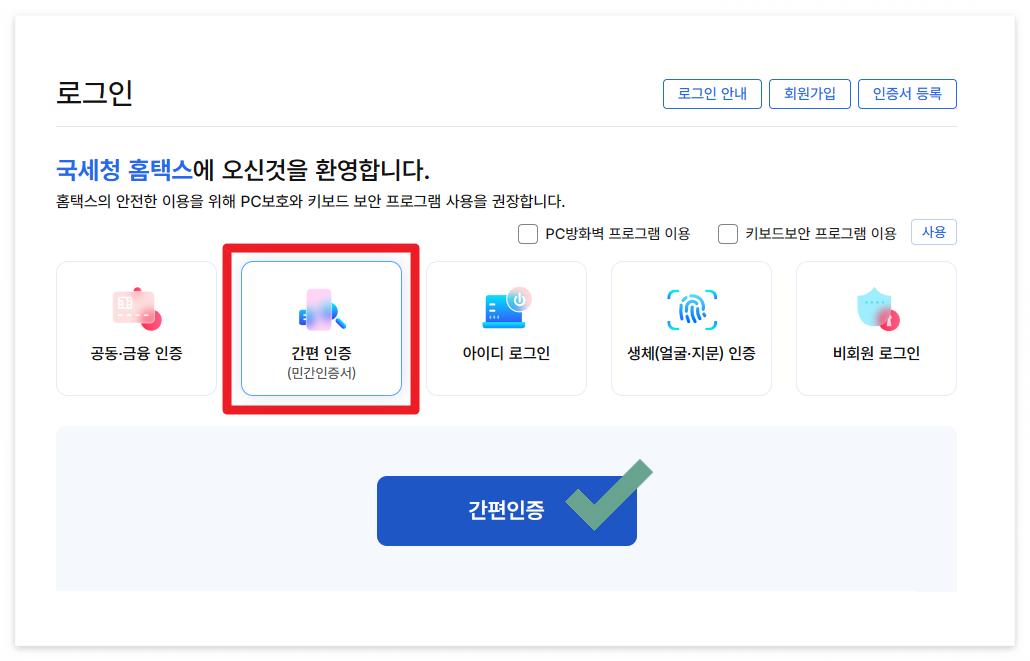Select the 아이디 로그인 laptop icon
The width and height of the screenshot is (1030, 661).
pos(506,305)
